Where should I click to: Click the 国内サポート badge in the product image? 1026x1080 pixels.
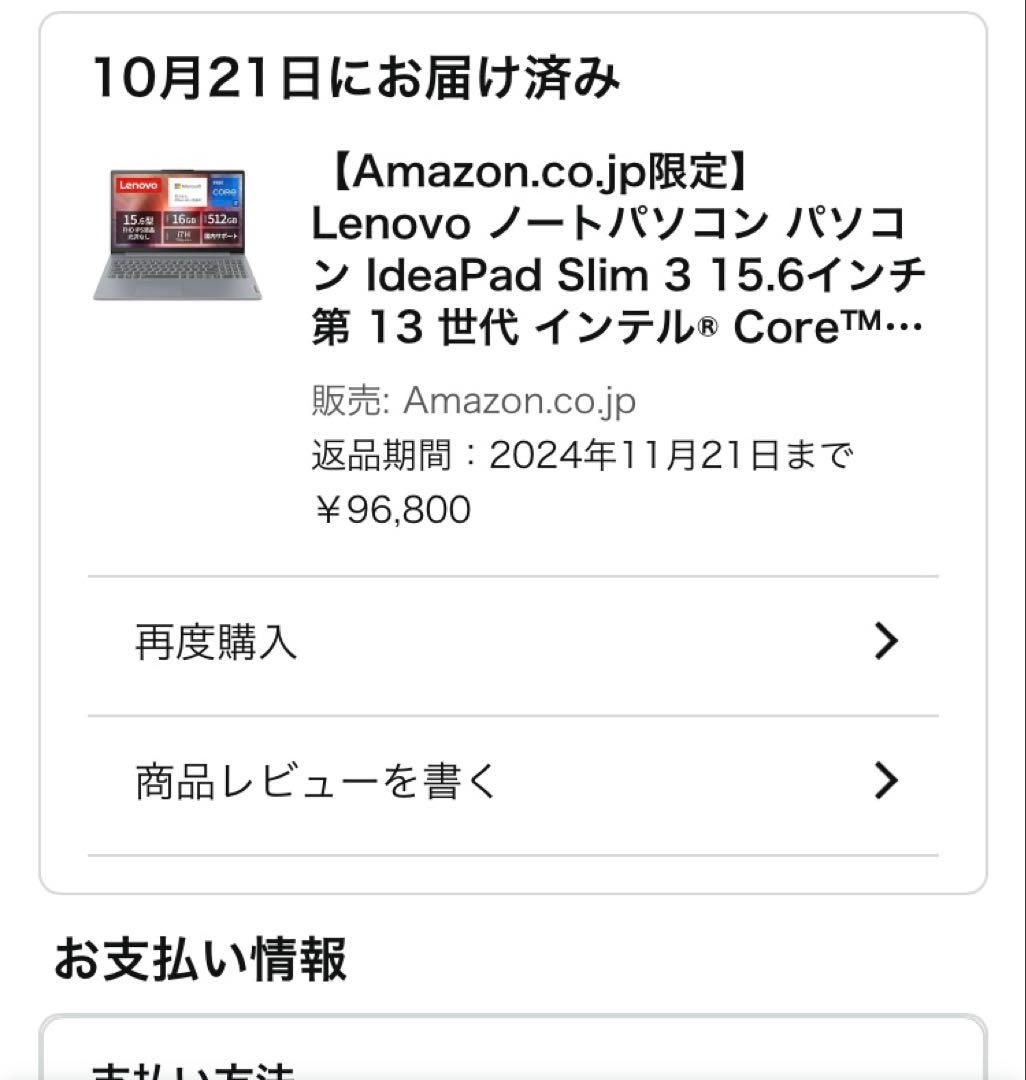coord(221,236)
